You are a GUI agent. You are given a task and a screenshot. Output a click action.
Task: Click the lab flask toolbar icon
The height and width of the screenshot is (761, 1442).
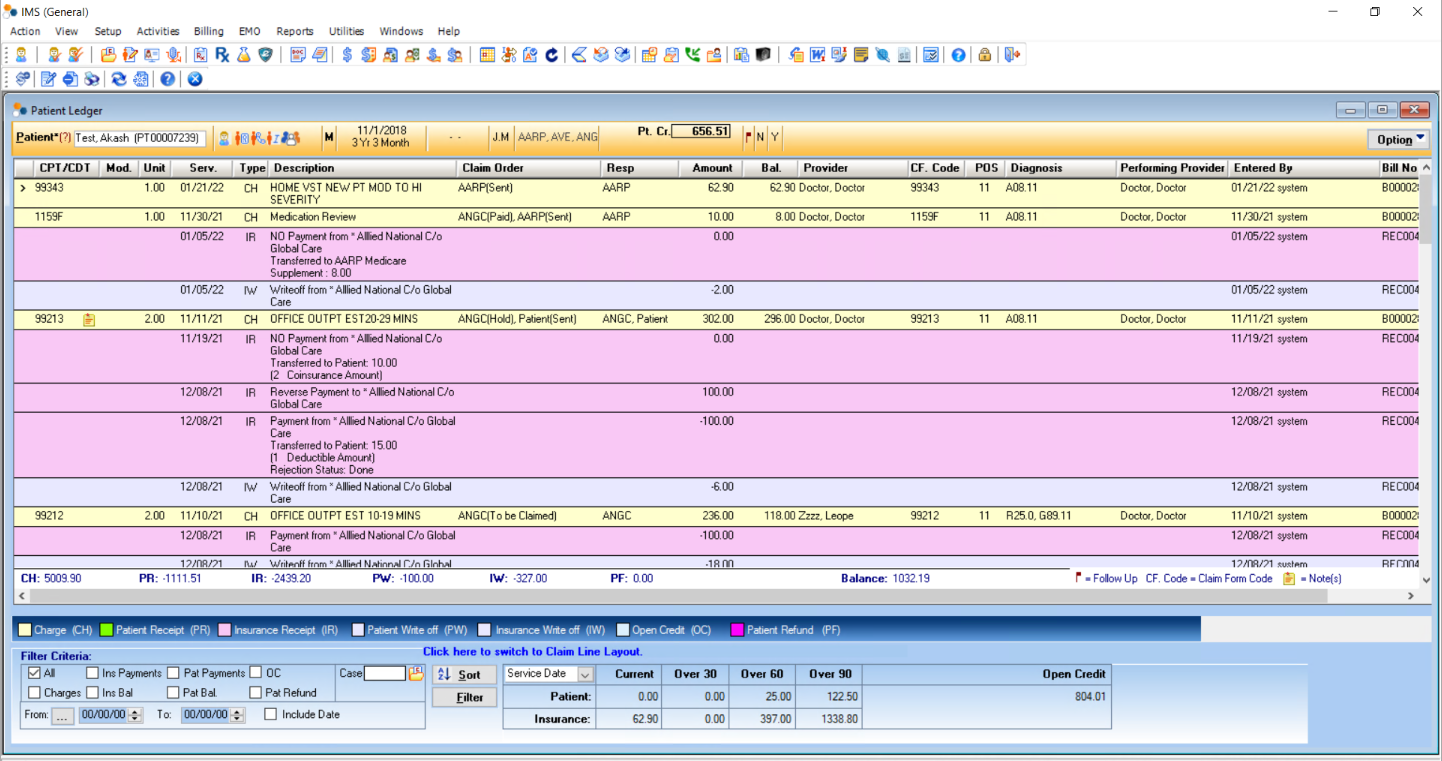pyautogui.click(x=243, y=55)
